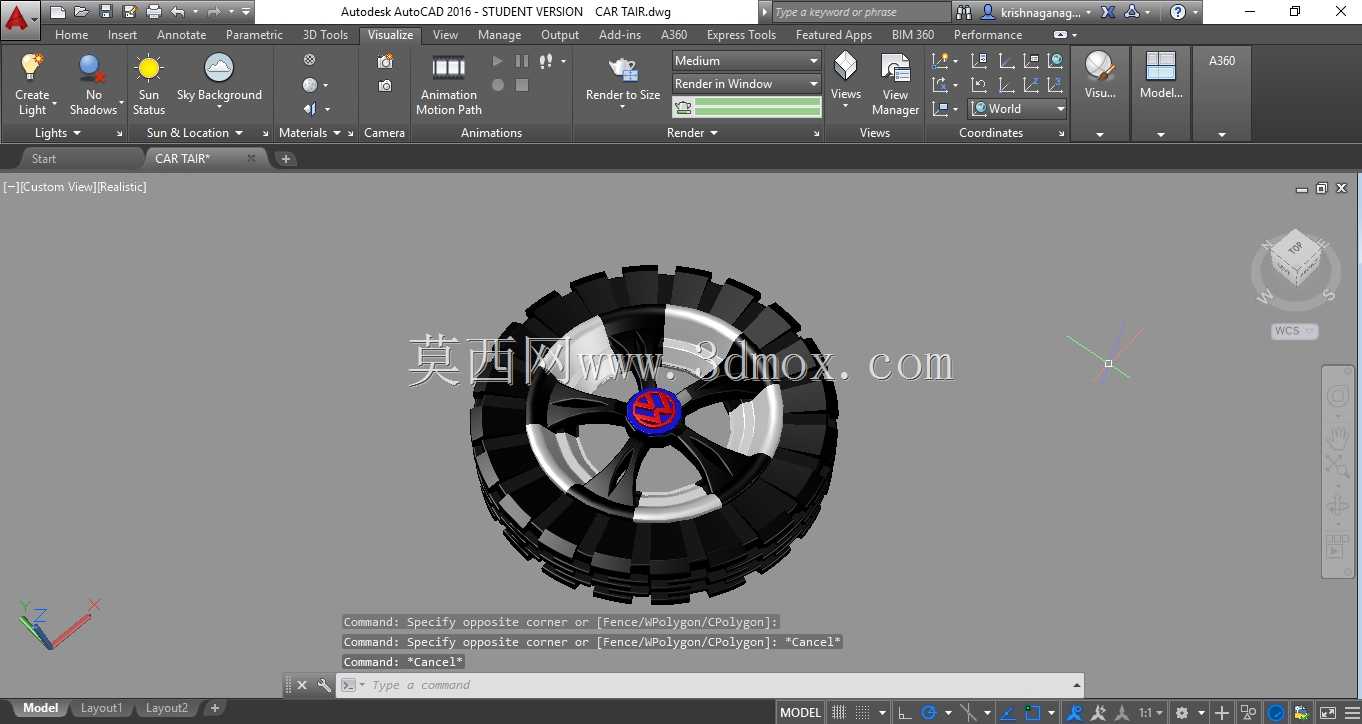1362x724 pixels.
Task: Toggle Polar Tracking in status bar
Action: [x=929, y=713]
